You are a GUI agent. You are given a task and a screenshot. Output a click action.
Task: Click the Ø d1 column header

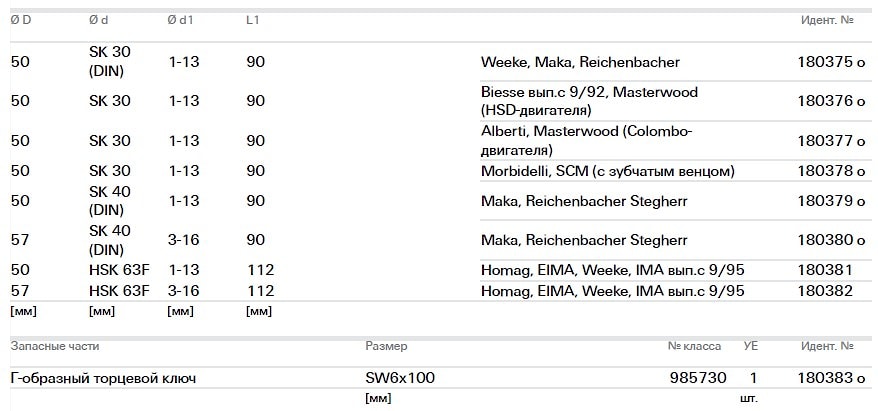(183, 20)
